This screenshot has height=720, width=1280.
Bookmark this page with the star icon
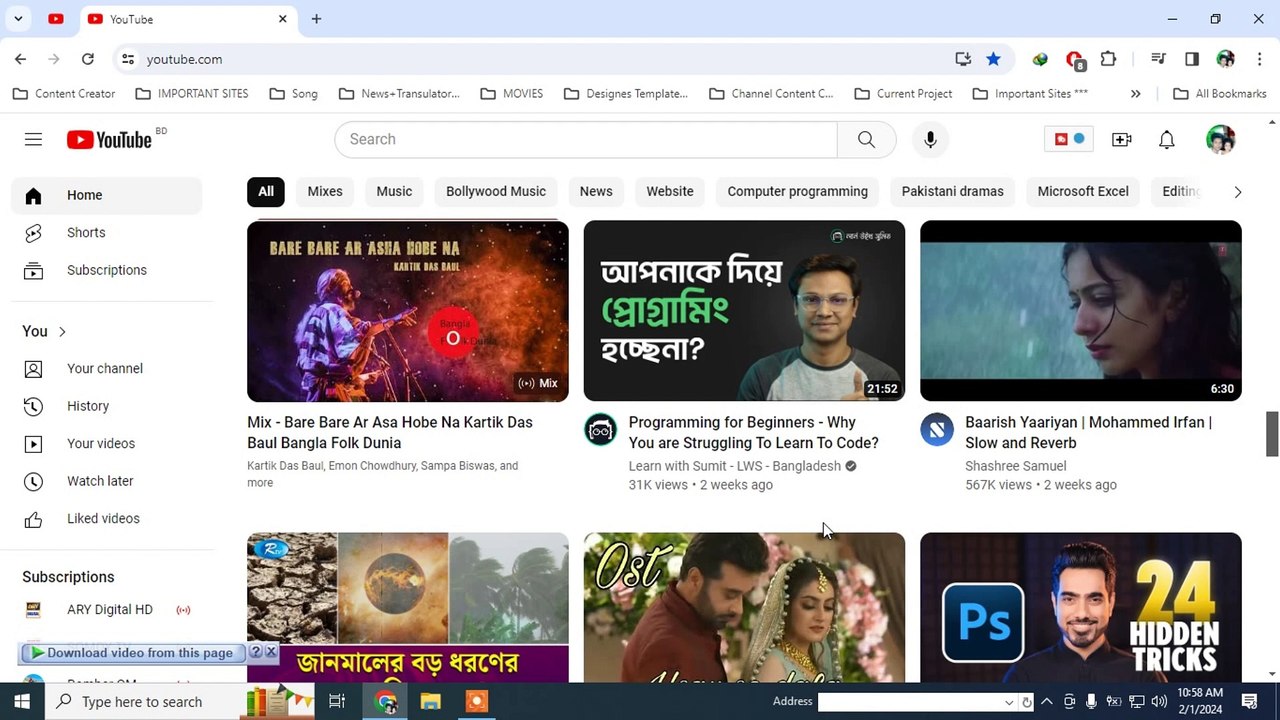point(993,59)
